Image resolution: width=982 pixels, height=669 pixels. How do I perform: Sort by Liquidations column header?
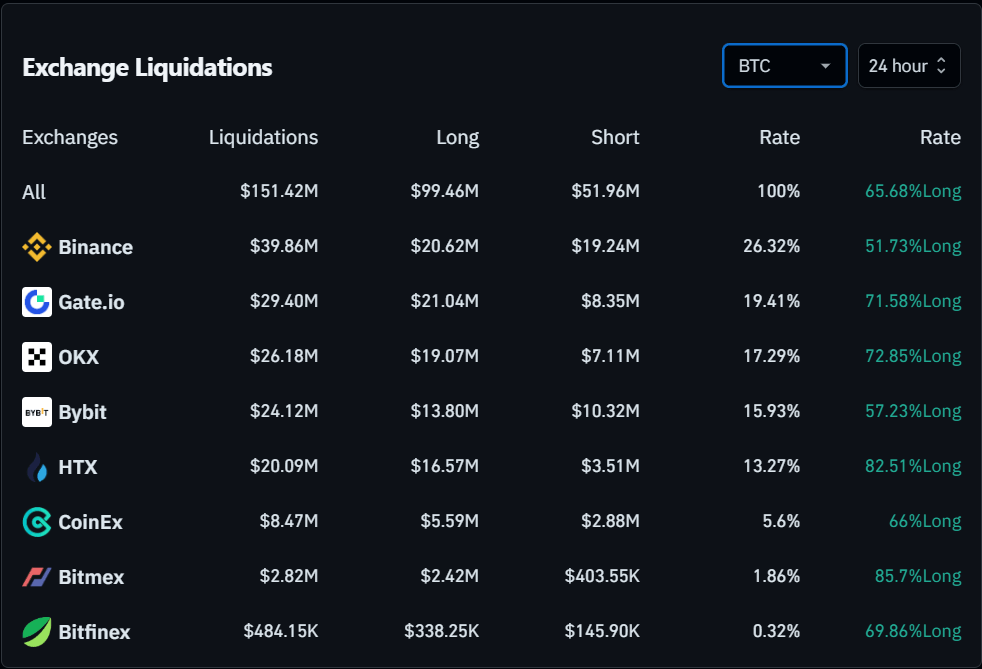click(263, 138)
